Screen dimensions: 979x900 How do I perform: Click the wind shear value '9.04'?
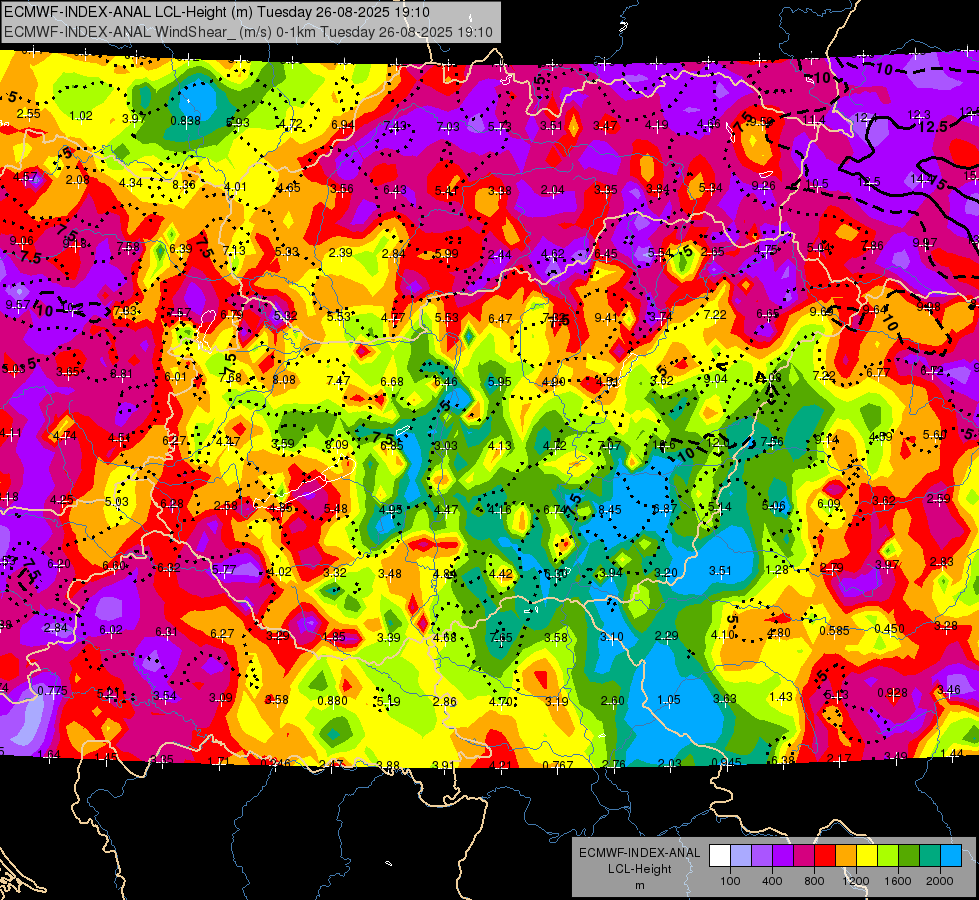716,378
